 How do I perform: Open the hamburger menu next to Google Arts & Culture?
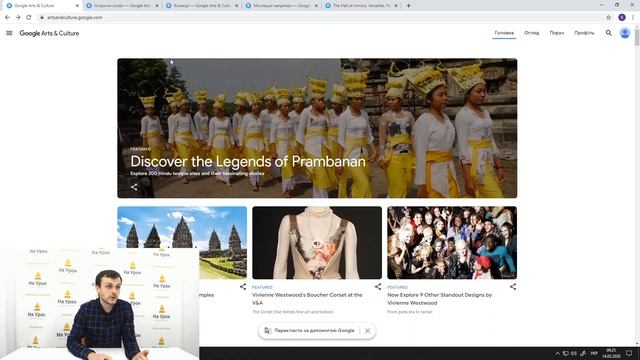(9, 33)
